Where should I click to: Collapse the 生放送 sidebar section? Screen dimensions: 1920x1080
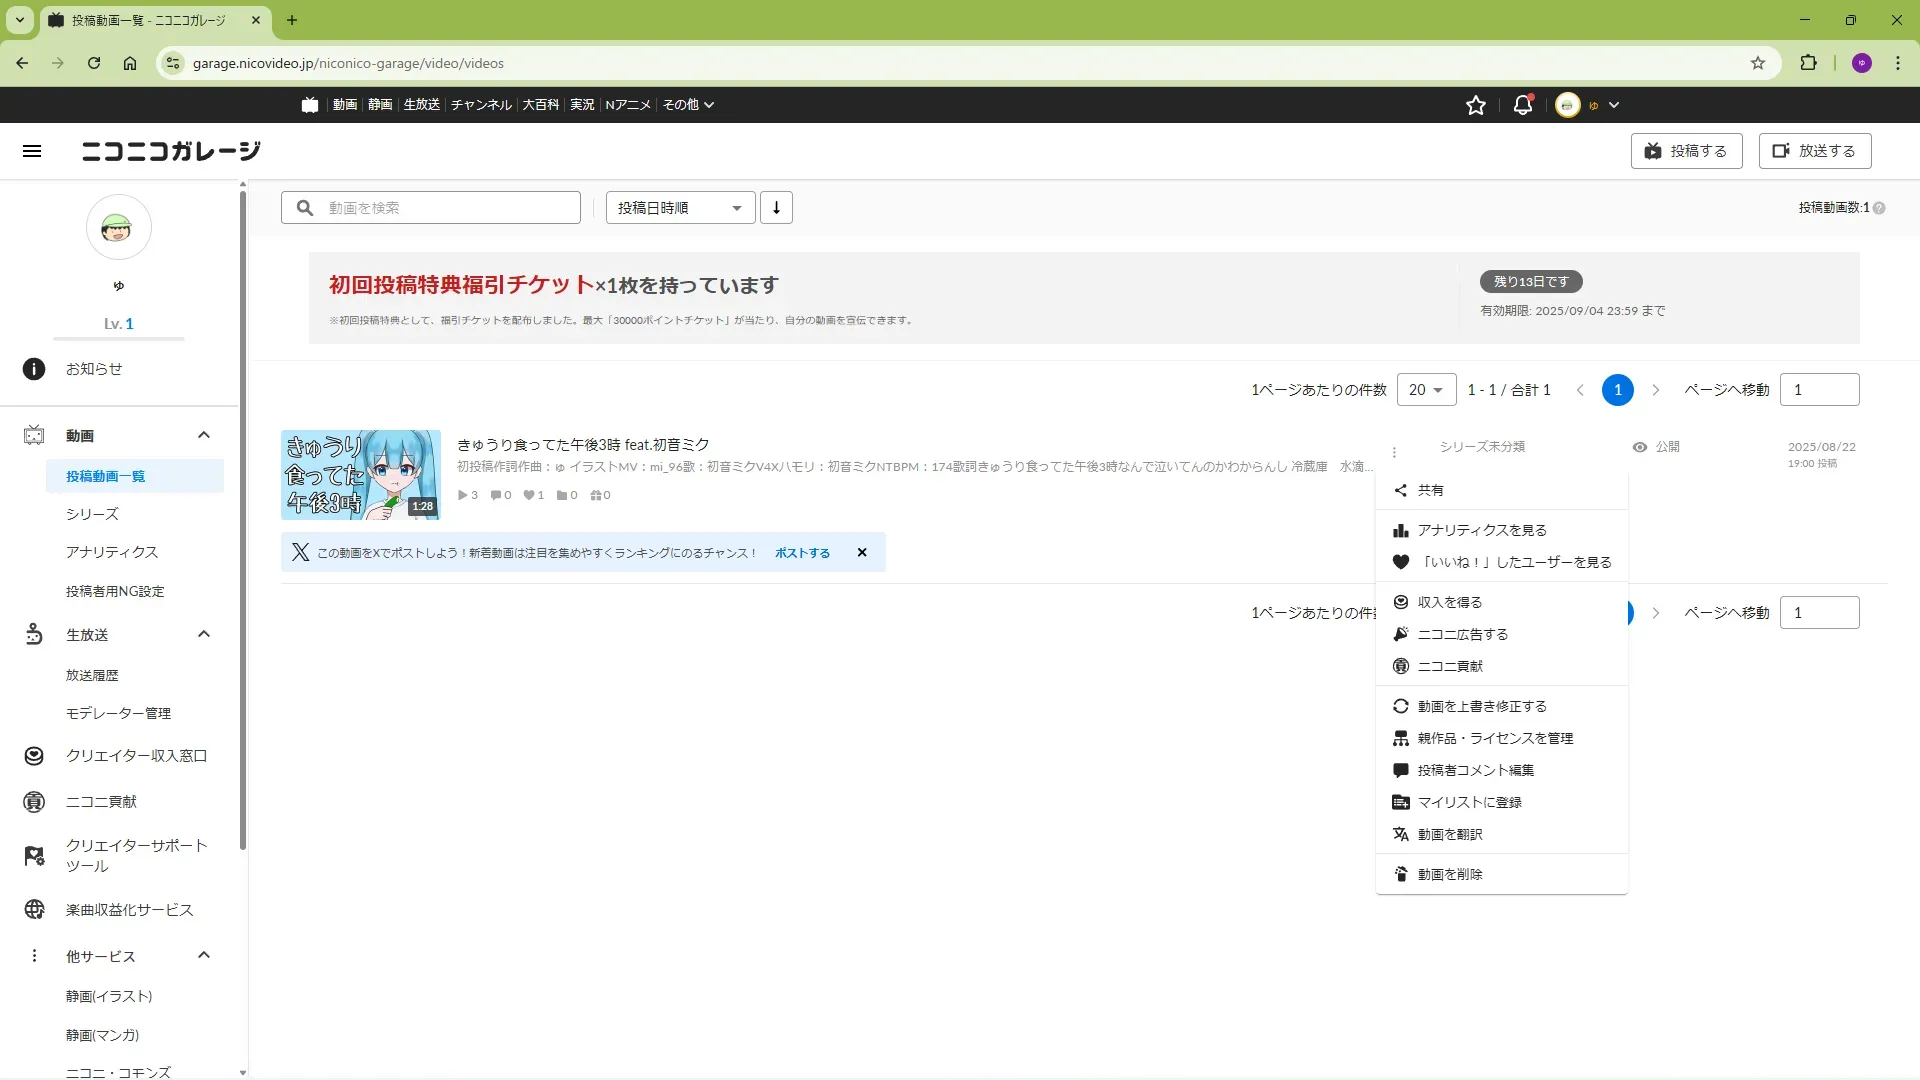tap(204, 634)
